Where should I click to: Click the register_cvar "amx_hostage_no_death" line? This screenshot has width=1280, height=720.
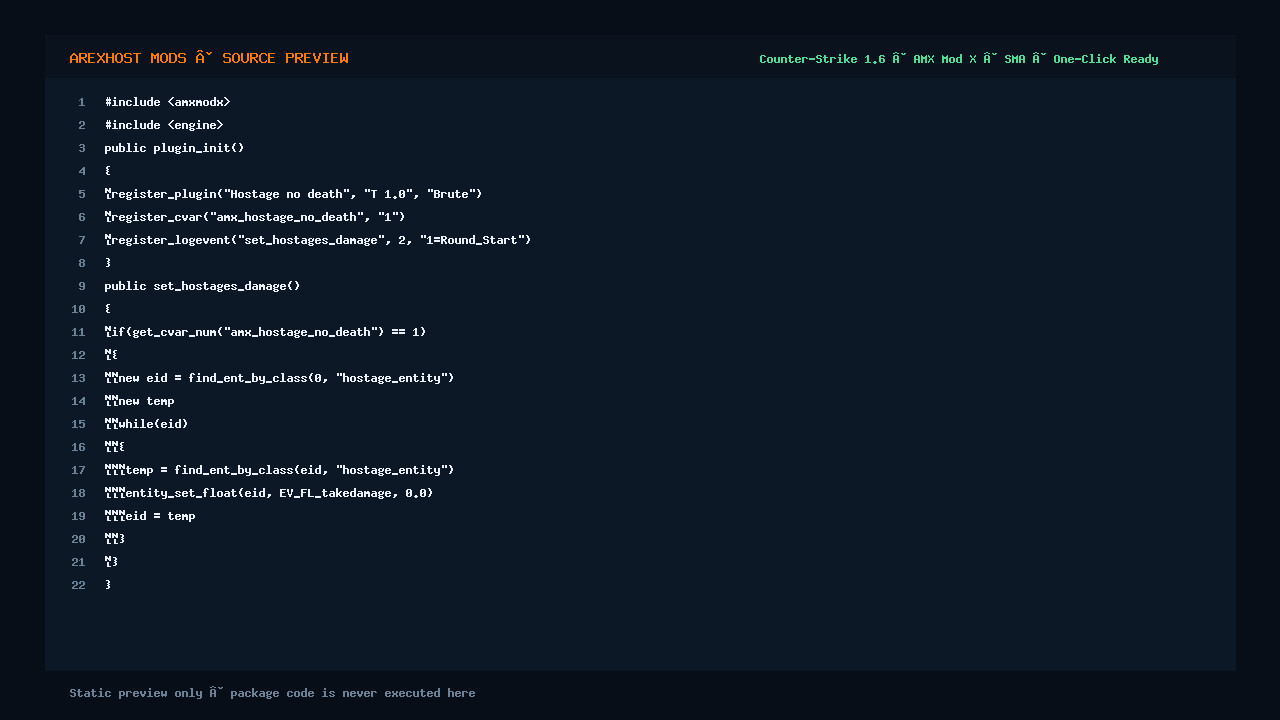[255, 217]
